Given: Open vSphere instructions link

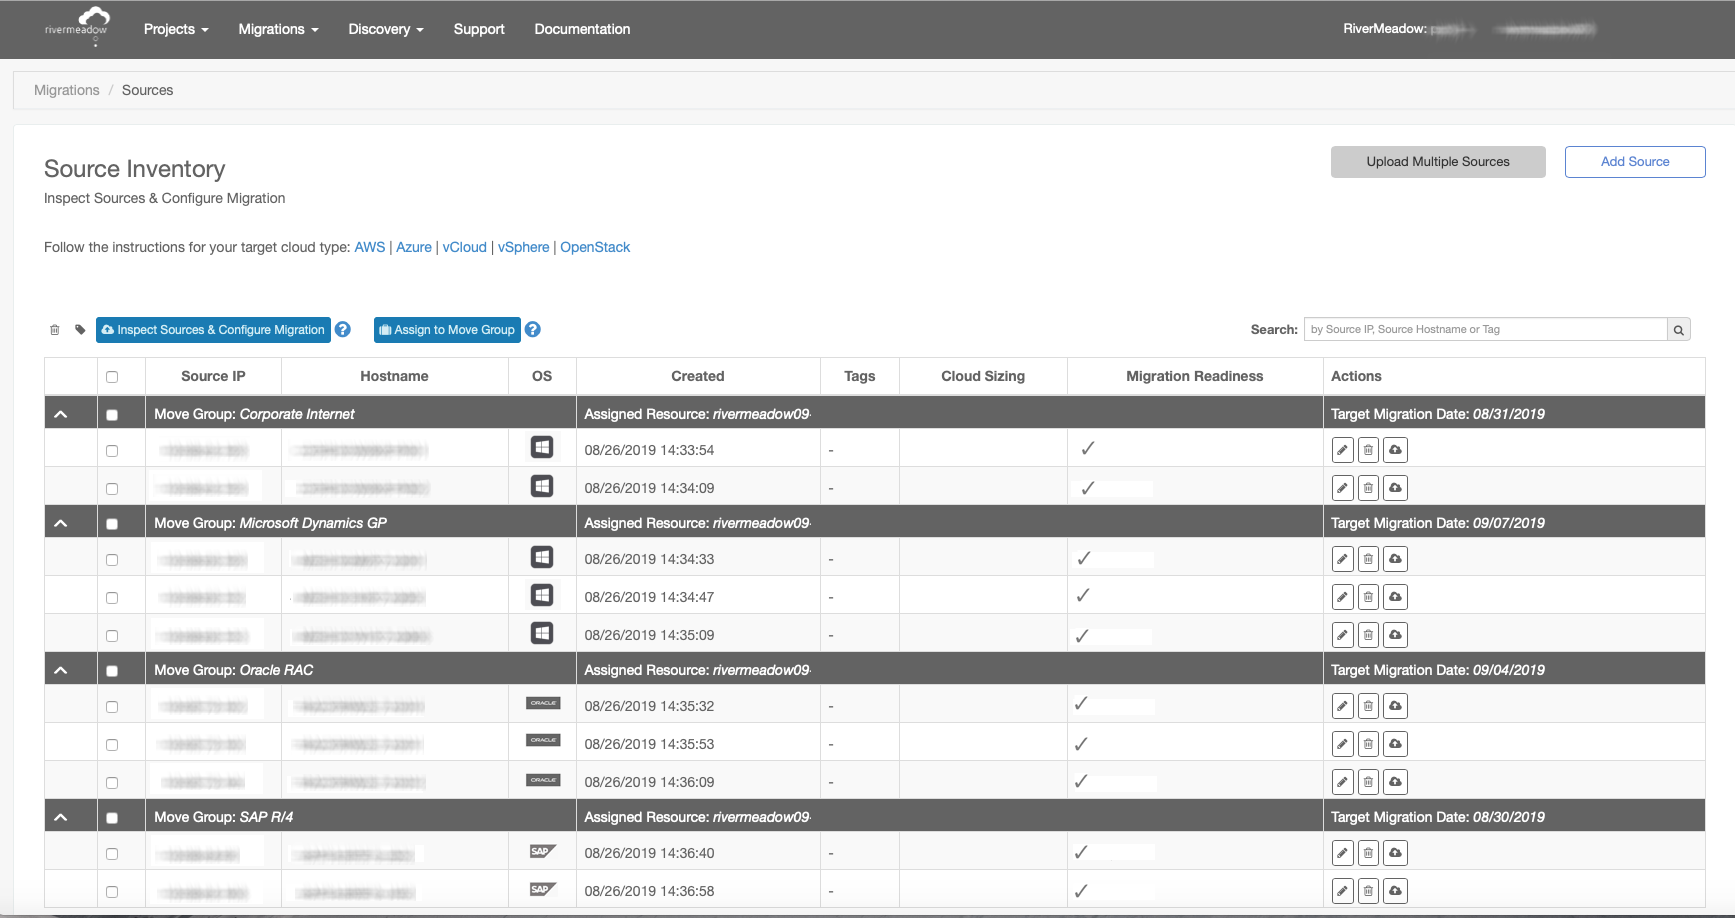Looking at the screenshot, I should 524,247.
